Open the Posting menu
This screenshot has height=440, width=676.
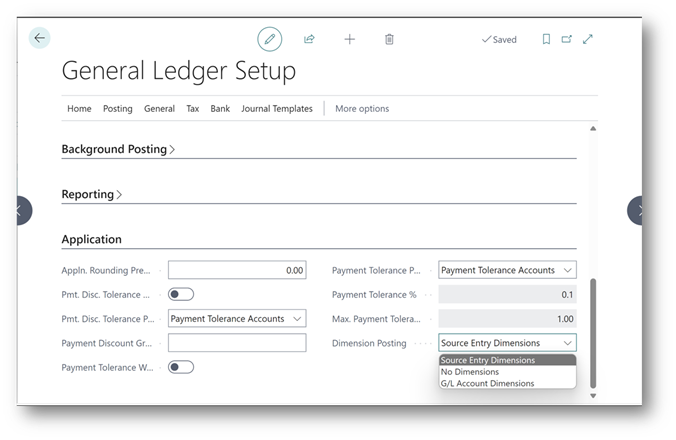pos(118,109)
